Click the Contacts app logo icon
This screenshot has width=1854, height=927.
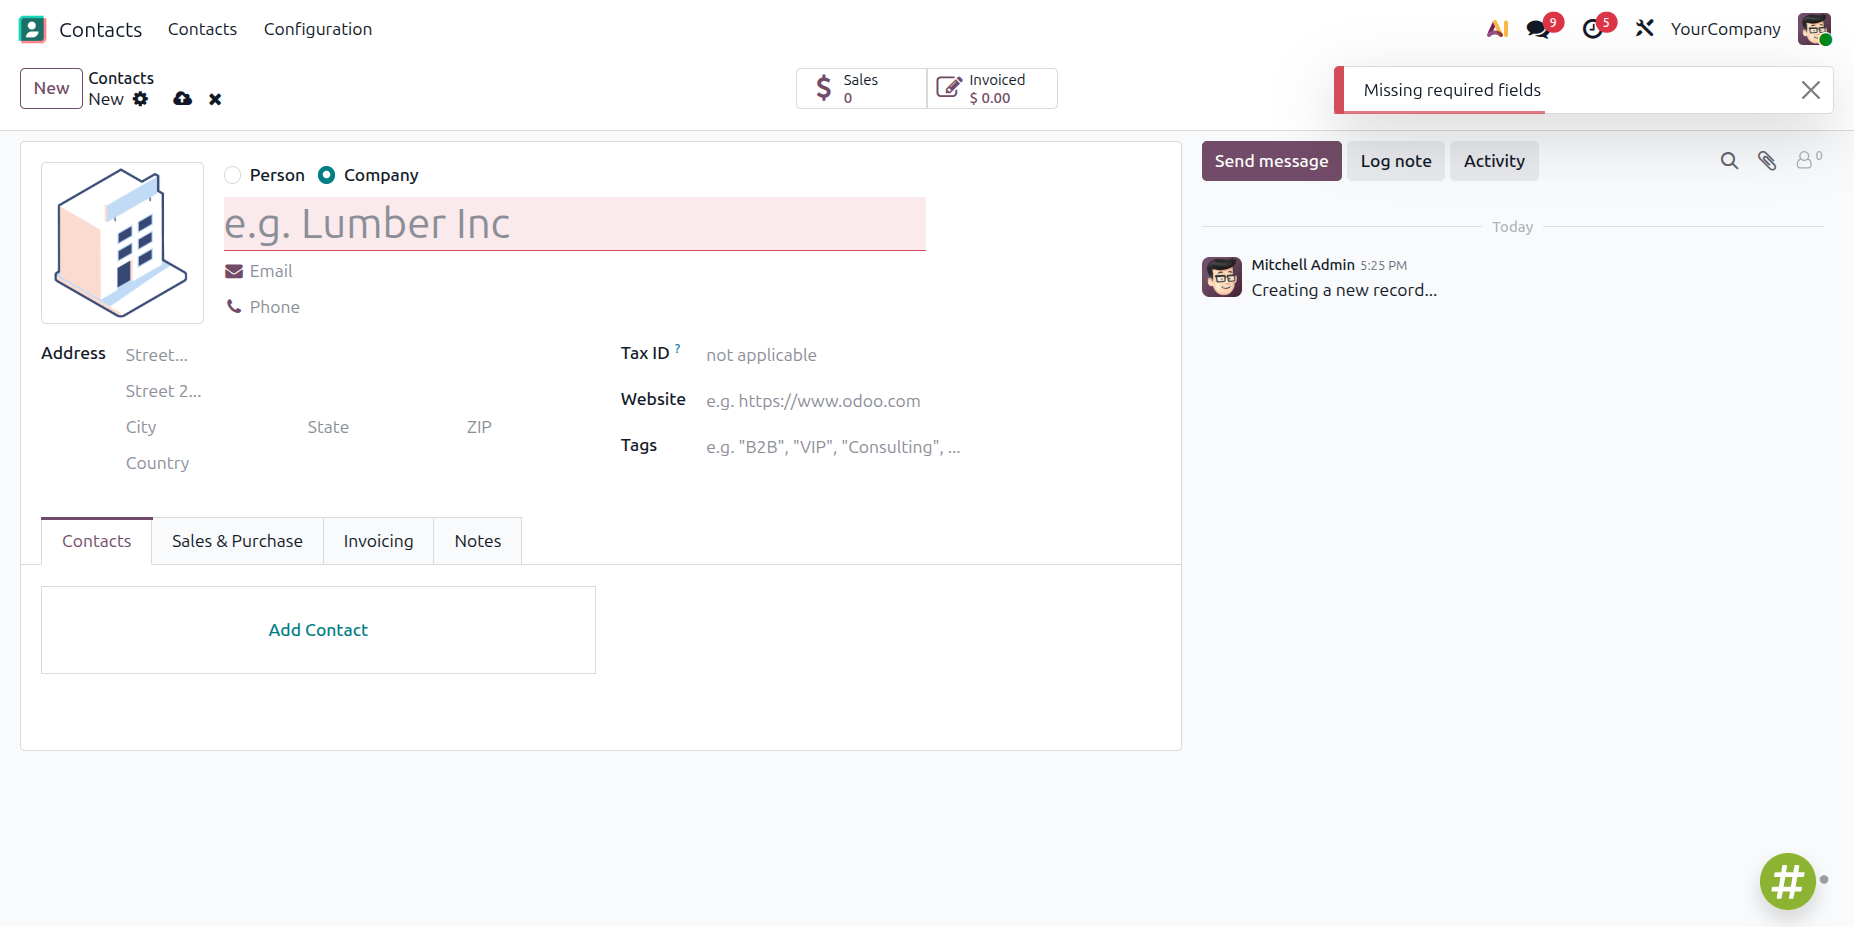click(x=32, y=29)
